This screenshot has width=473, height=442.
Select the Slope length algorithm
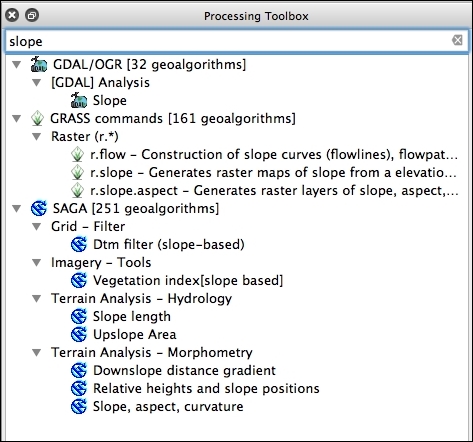132,316
